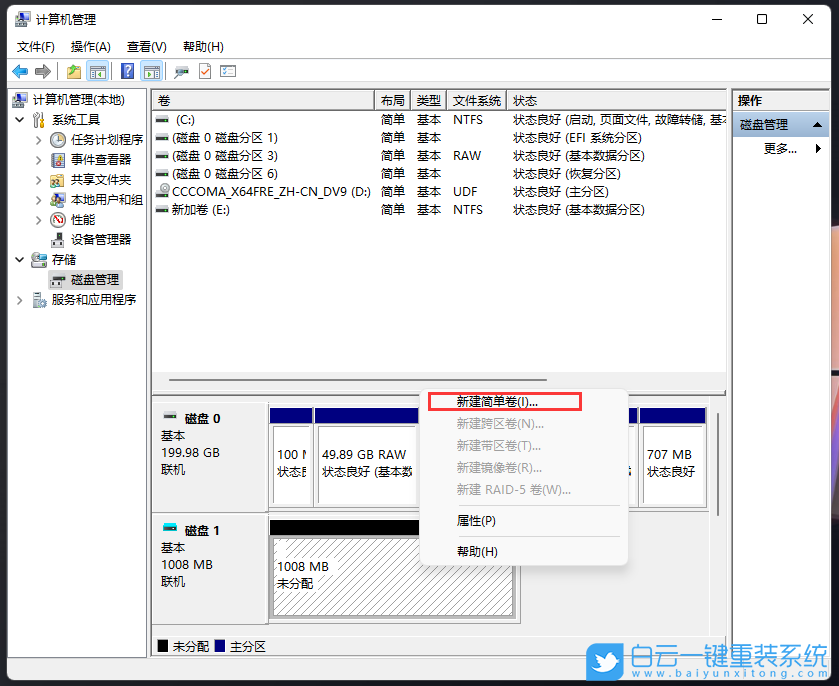Toggle the action pane icon
The height and width of the screenshot is (686, 839).
pyautogui.click(x=151, y=71)
